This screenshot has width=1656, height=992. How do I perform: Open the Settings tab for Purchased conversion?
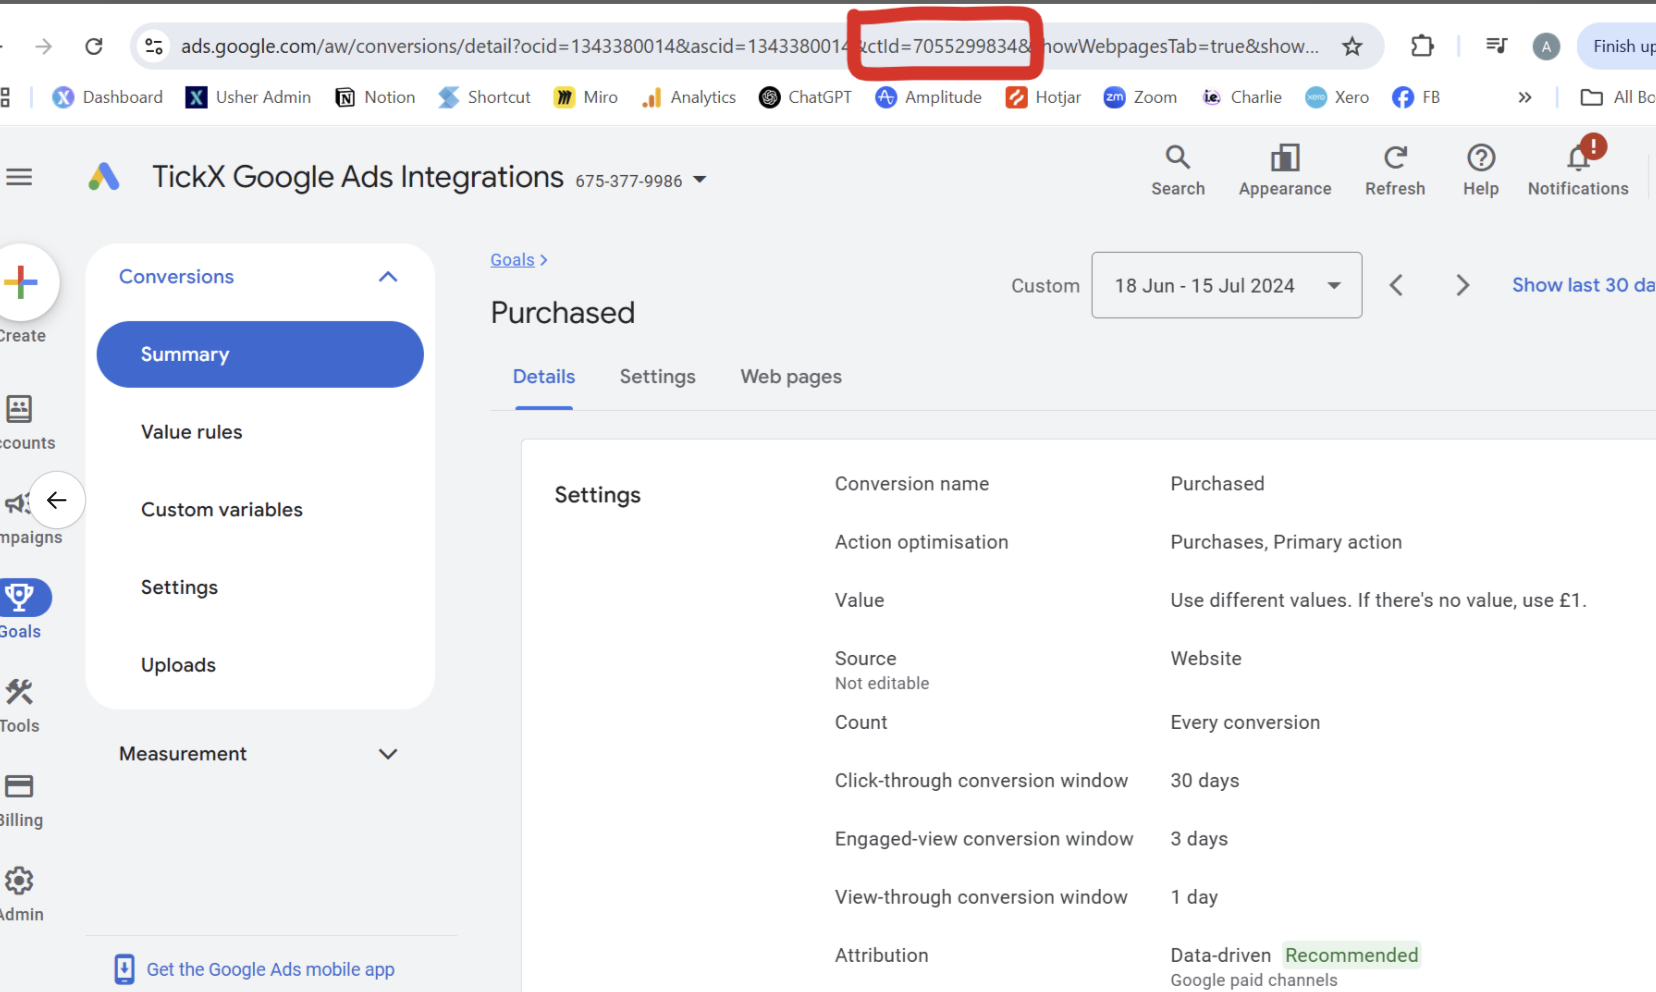point(657,376)
